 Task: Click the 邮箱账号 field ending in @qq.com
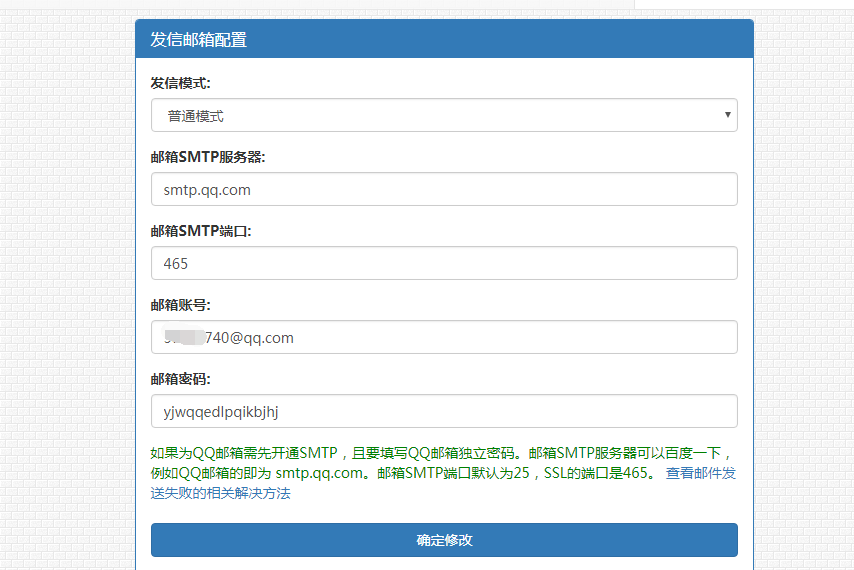pos(444,337)
